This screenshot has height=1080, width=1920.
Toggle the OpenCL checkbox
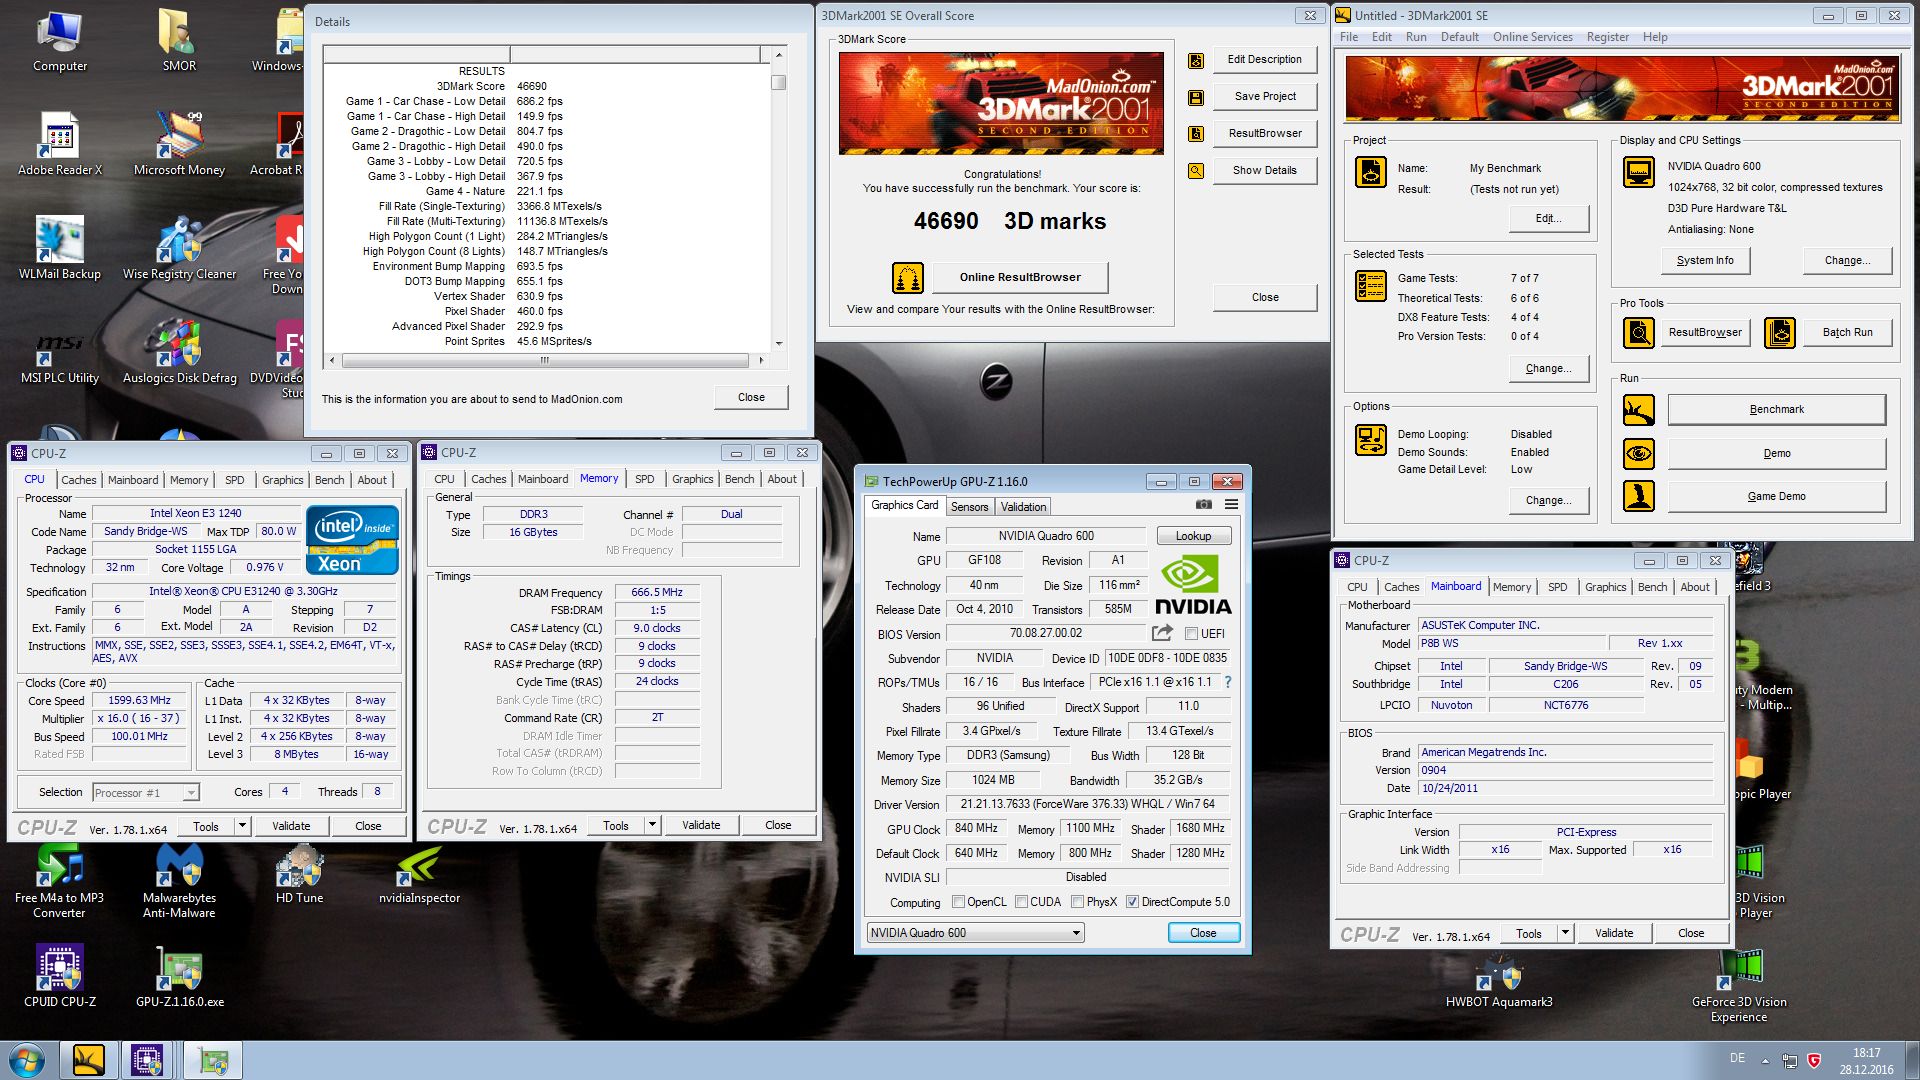[959, 902]
